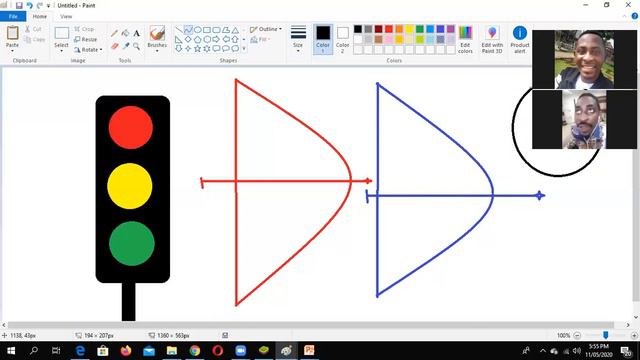This screenshot has height=360, width=640.
Task: Choose the Triangle shape
Action: pos(235,30)
